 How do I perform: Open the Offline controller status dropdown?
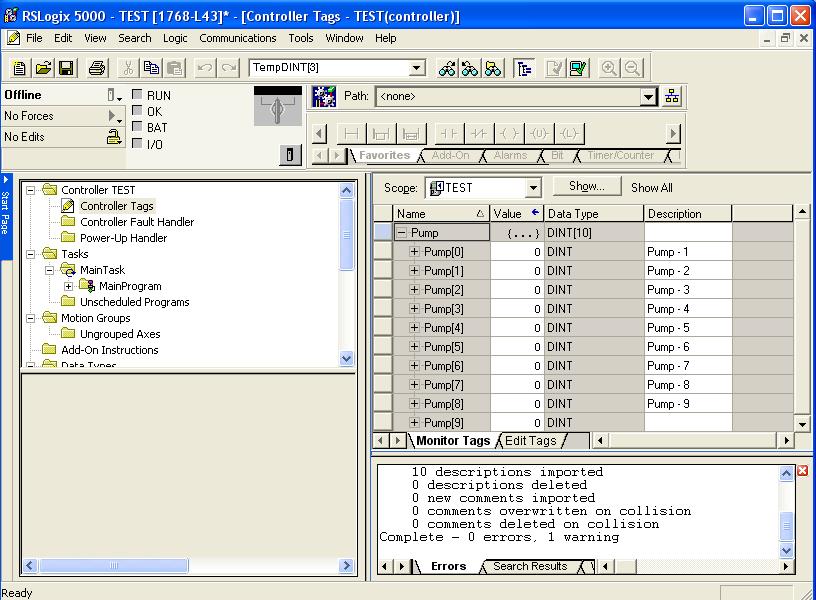pos(114,95)
